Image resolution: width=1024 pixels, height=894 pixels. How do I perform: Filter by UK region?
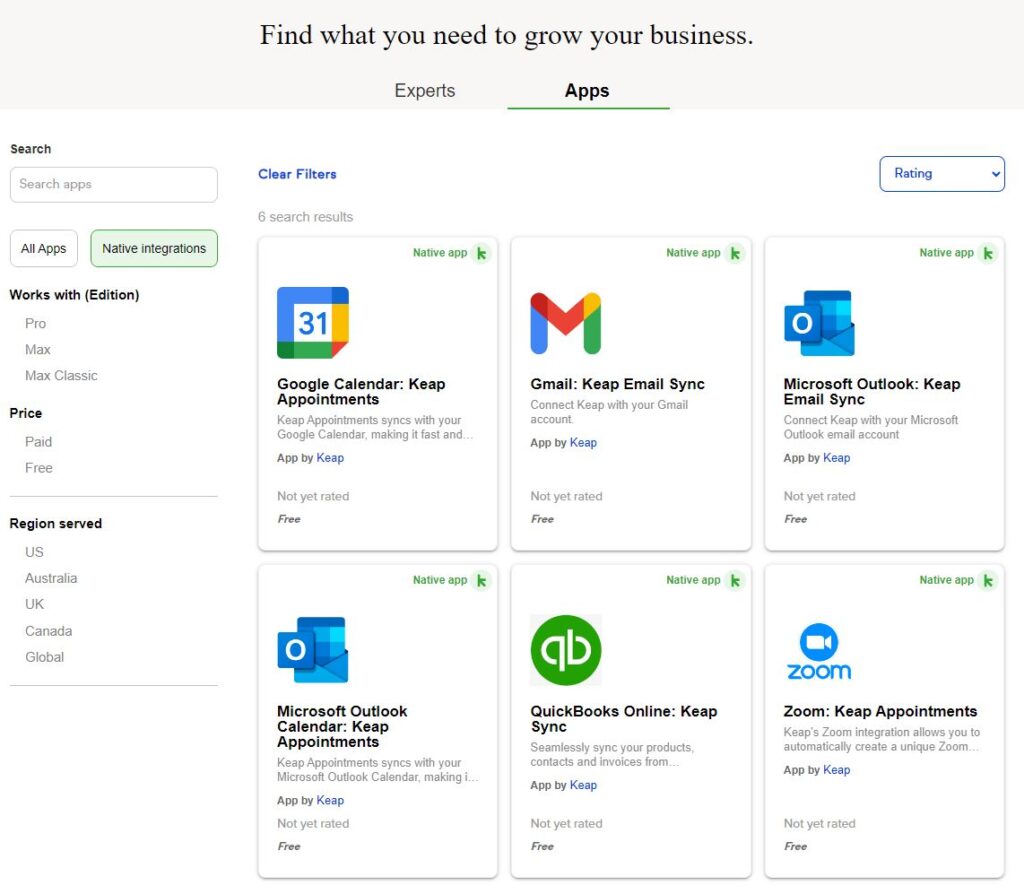click(x=35, y=605)
